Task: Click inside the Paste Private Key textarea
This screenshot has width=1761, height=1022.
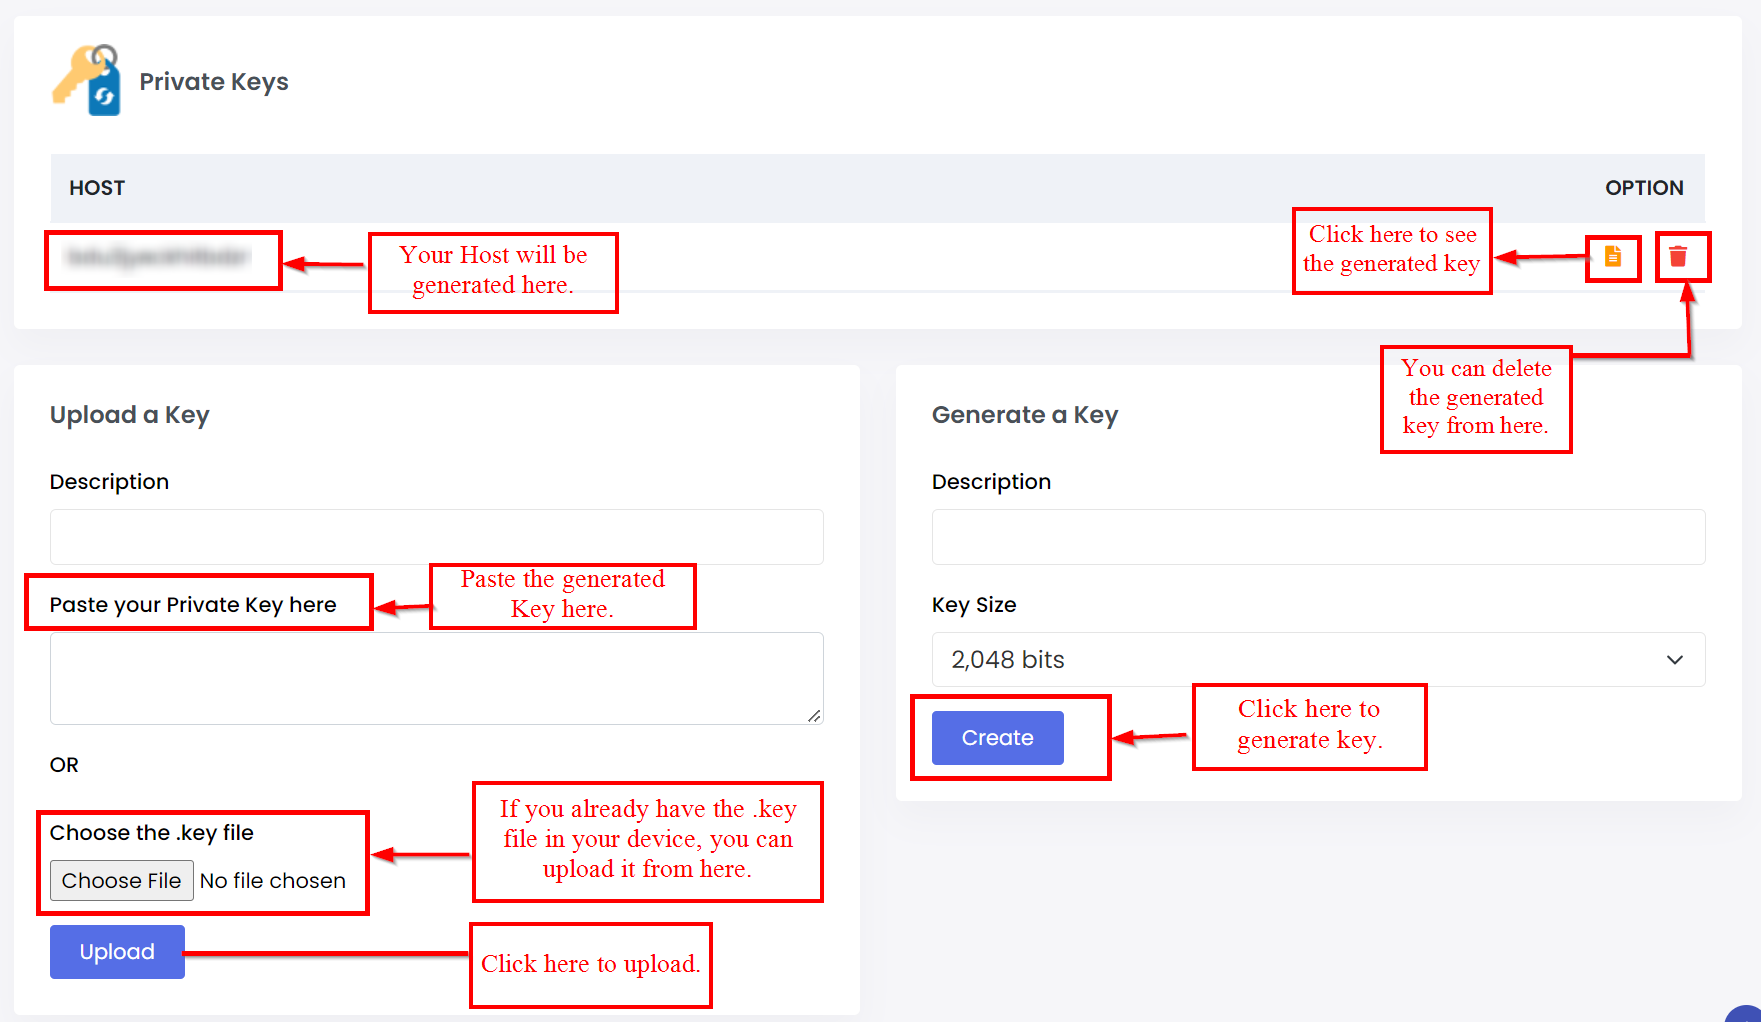Action: 436,678
